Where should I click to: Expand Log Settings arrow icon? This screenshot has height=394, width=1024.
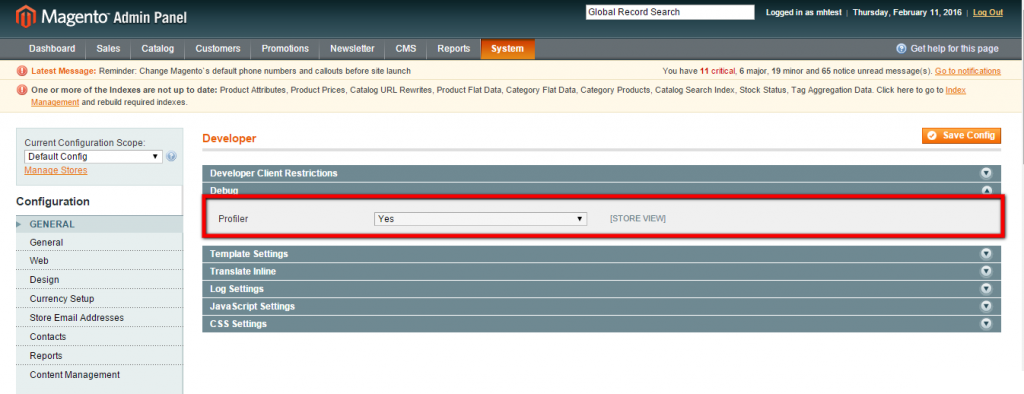[x=986, y=289]
